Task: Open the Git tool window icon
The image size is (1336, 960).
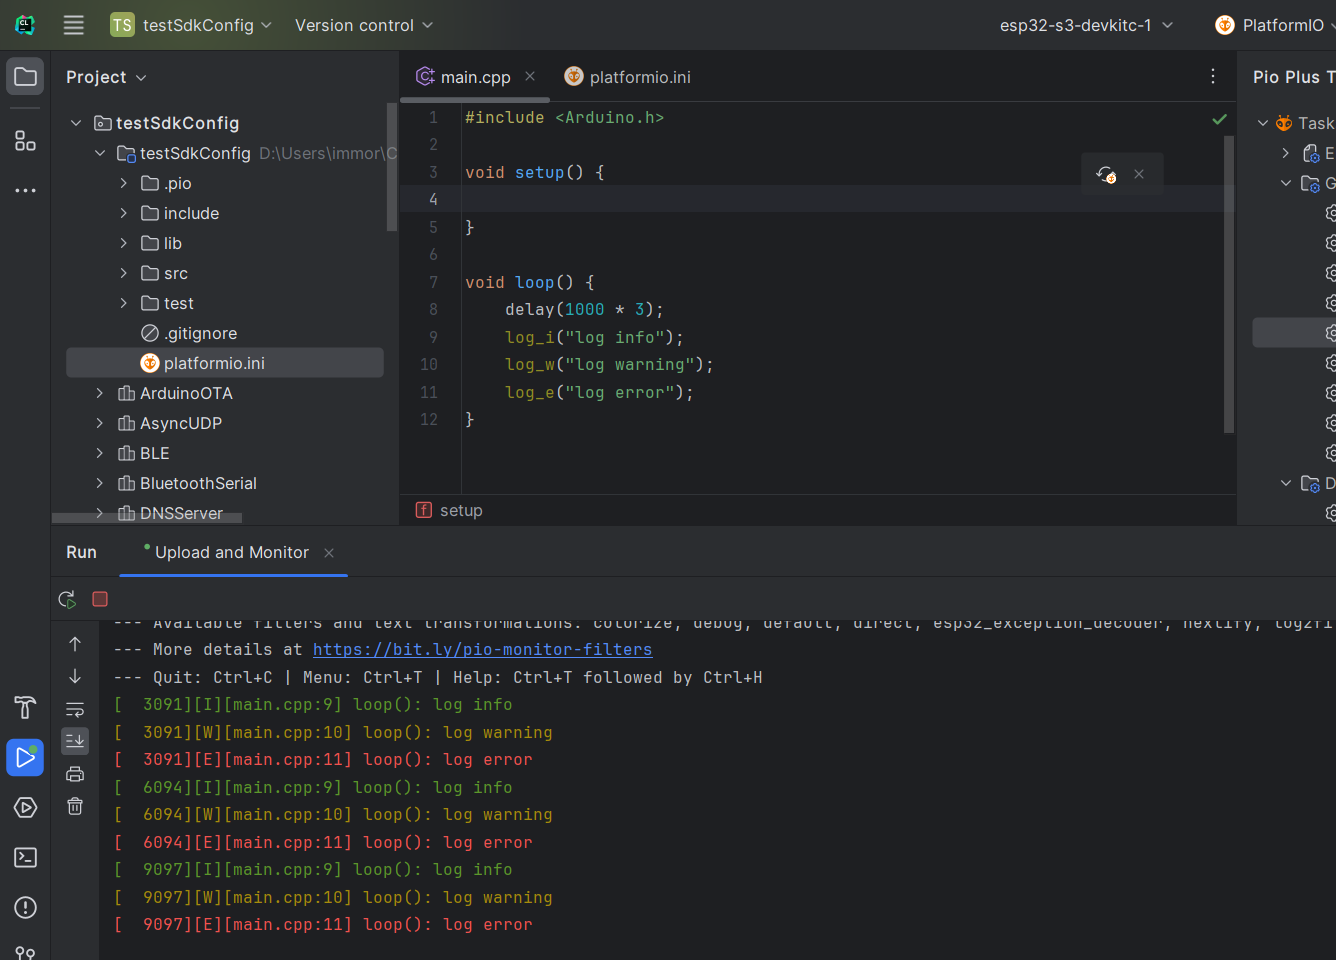Action: 25,952
